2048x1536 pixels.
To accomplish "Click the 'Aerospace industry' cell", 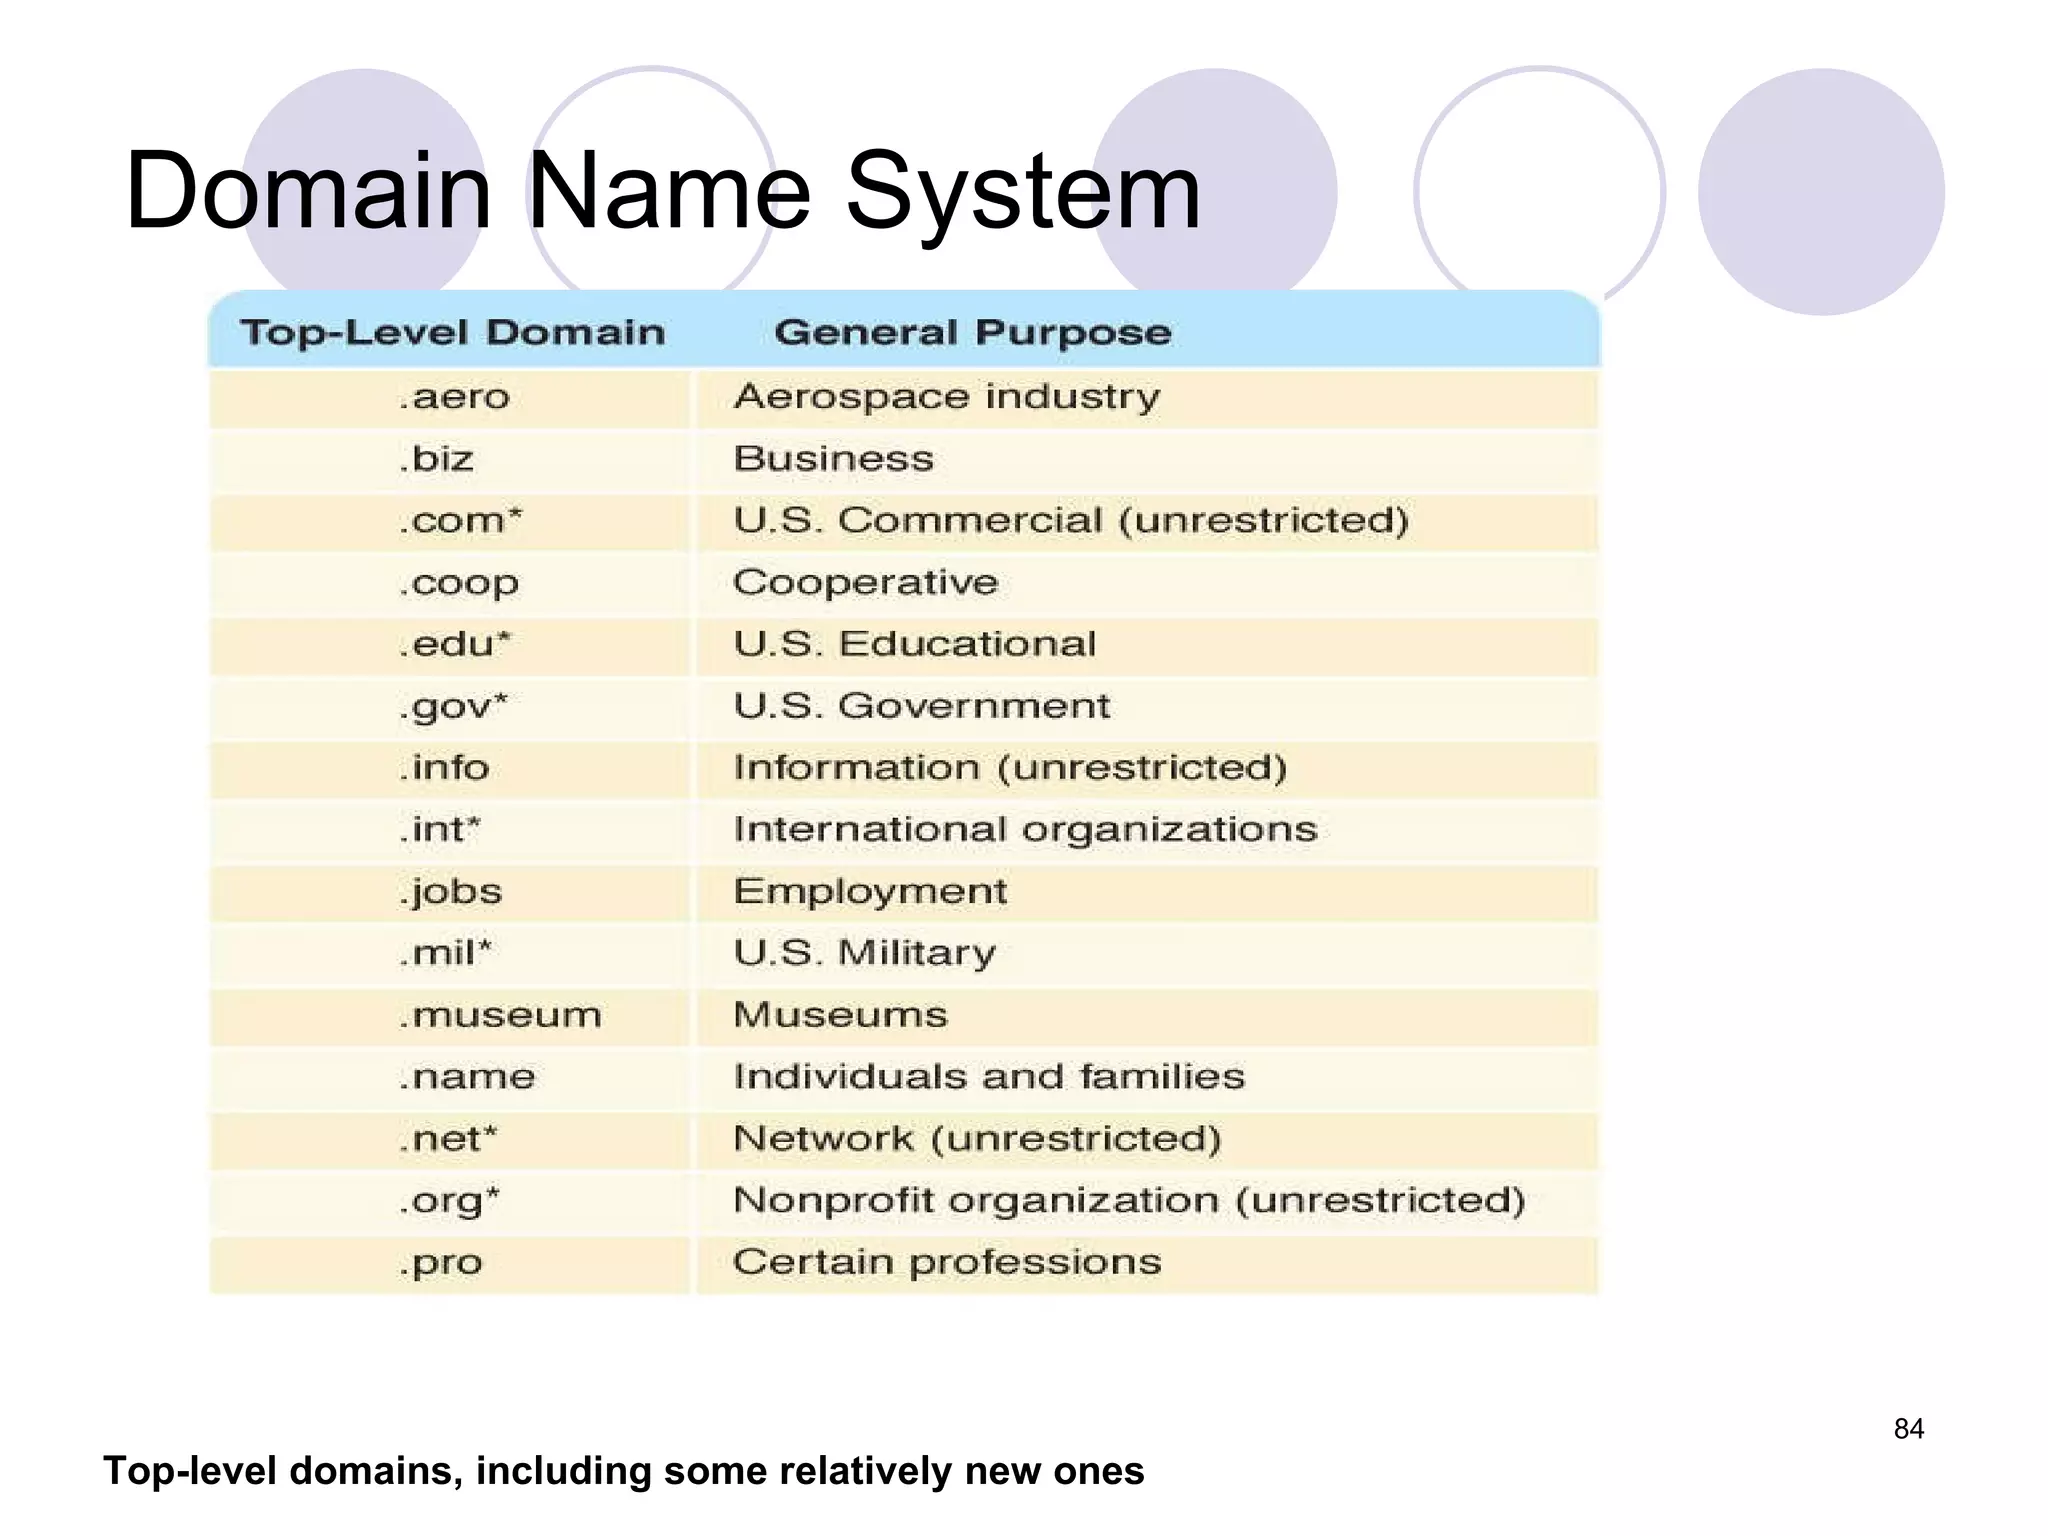I will click(1148, 399).
